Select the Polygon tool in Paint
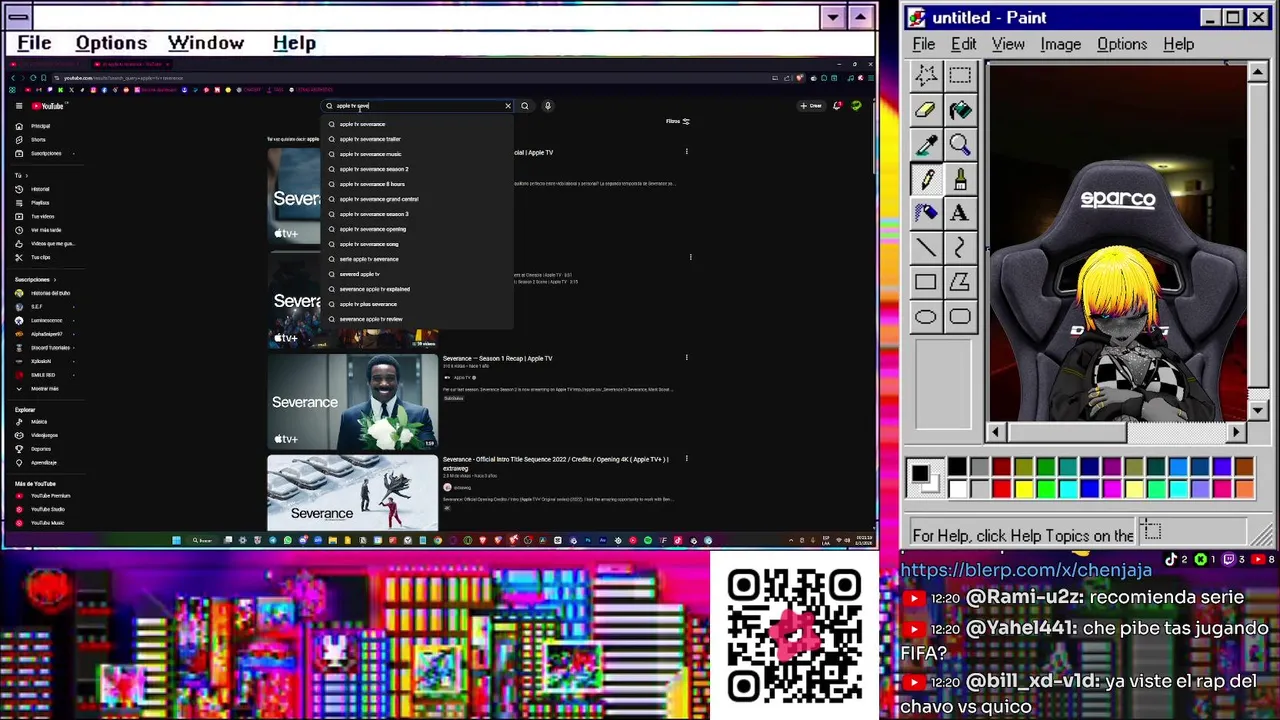Viewport: 1280px width, 720px height. 960,283
